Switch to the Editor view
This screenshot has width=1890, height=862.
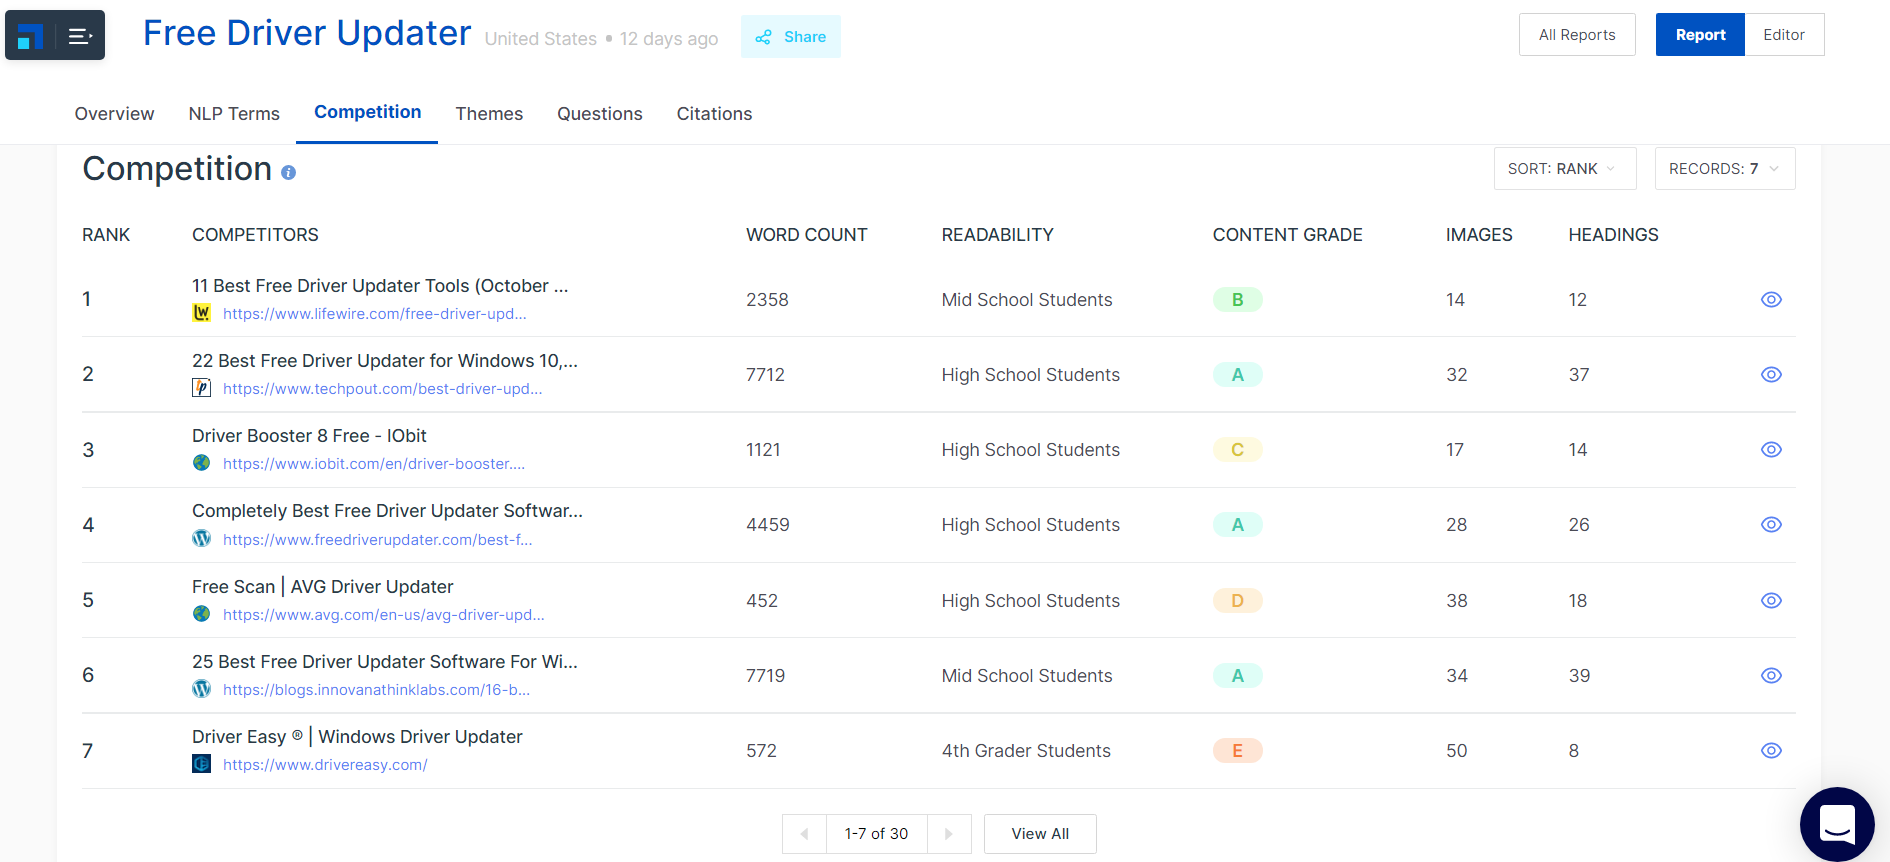(x=1784, y=35)
